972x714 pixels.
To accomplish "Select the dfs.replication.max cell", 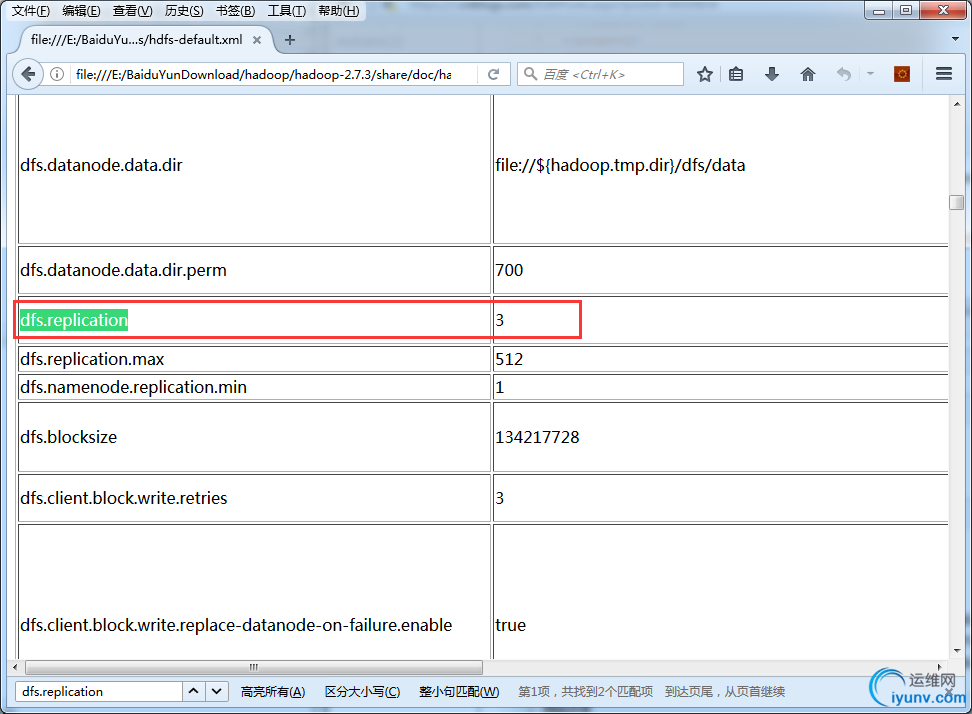I will tap(254, 359).
